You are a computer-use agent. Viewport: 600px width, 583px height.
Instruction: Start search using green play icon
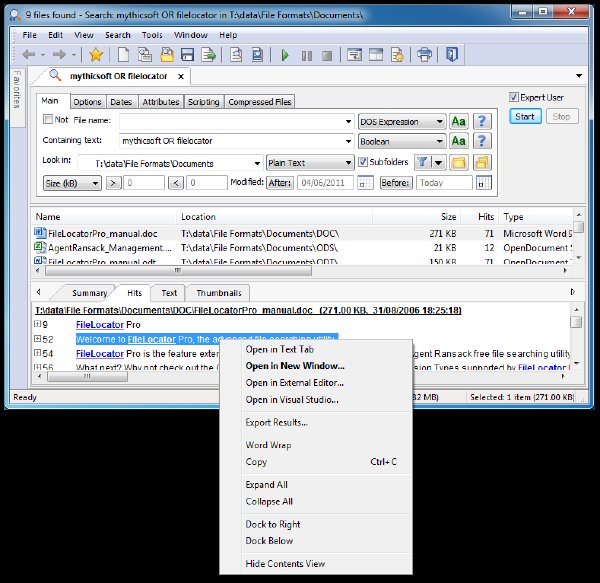click(285, 55)
